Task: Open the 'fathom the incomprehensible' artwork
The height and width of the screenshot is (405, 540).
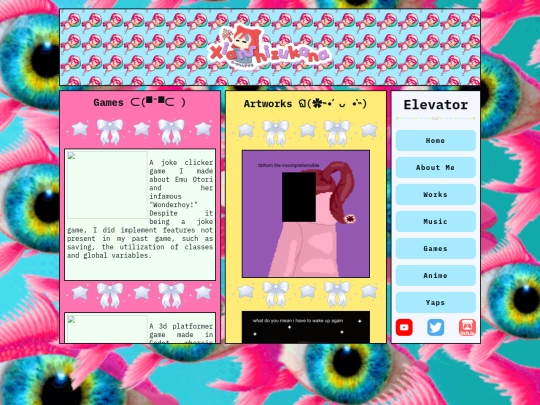Action: pos(306,214)
